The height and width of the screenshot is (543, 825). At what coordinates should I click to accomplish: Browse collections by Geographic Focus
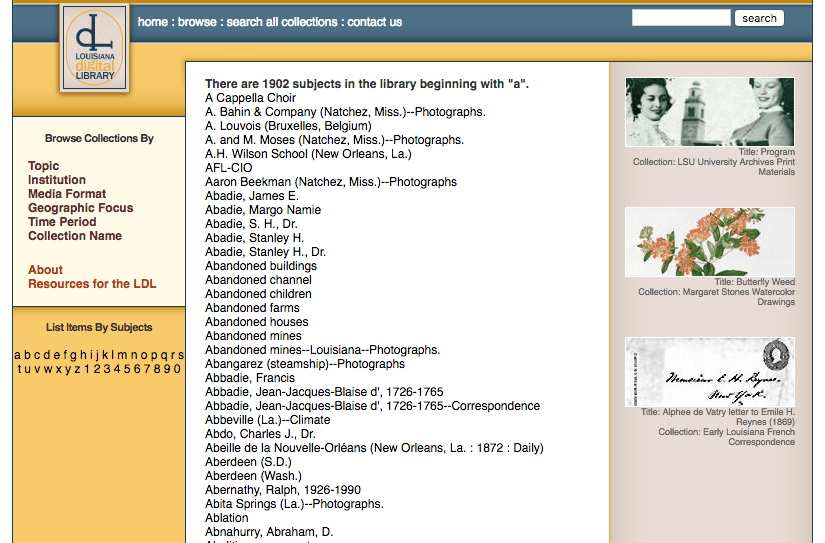click(x=81, y=208)
